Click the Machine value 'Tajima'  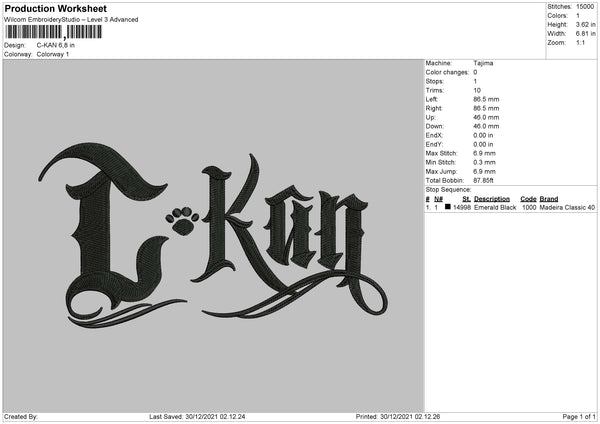pyautogui.click(x=483, y=63)
